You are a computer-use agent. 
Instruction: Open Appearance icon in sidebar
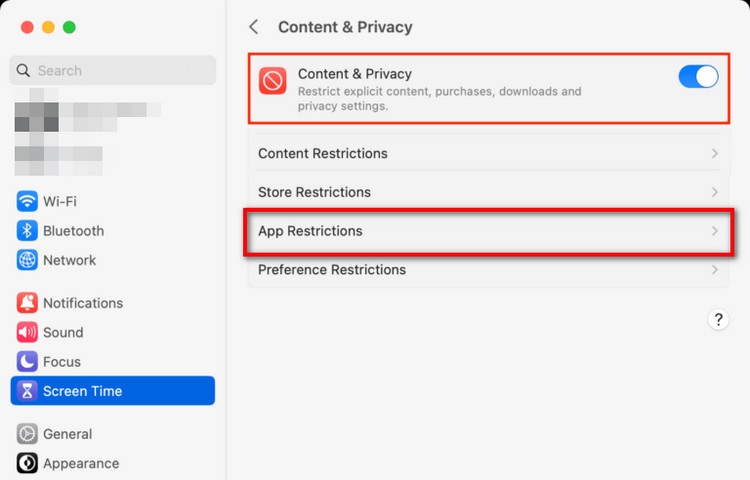(x=27, y=463)
